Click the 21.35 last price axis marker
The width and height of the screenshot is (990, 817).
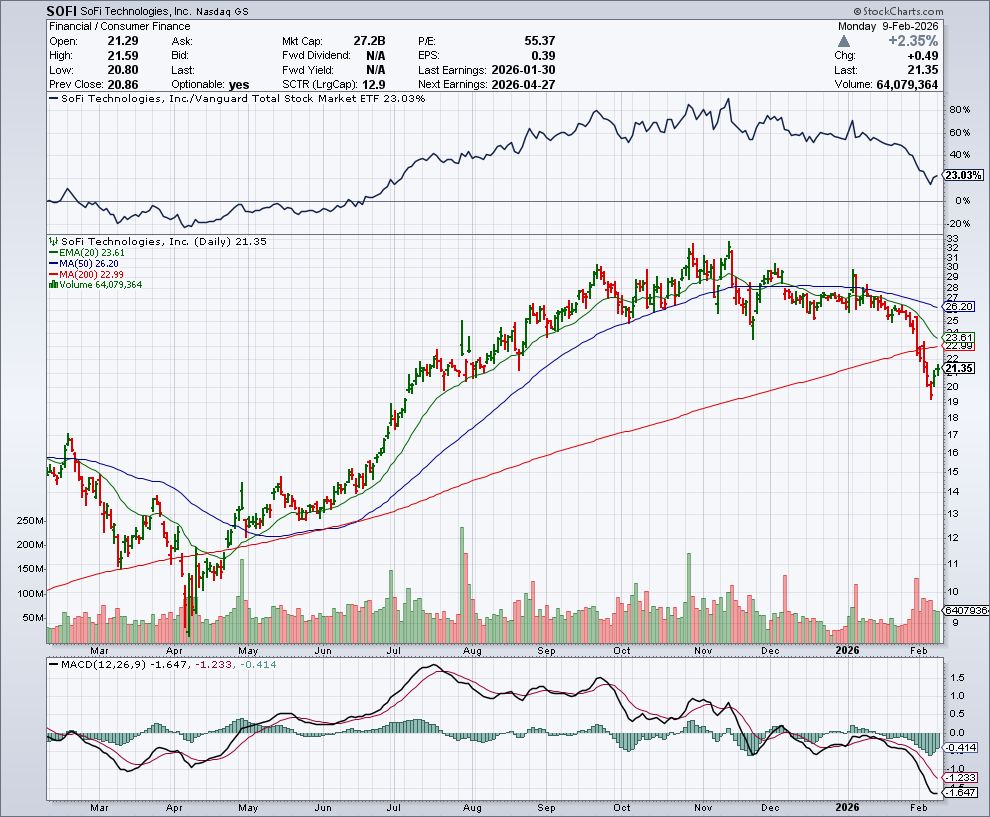[958, 368]
